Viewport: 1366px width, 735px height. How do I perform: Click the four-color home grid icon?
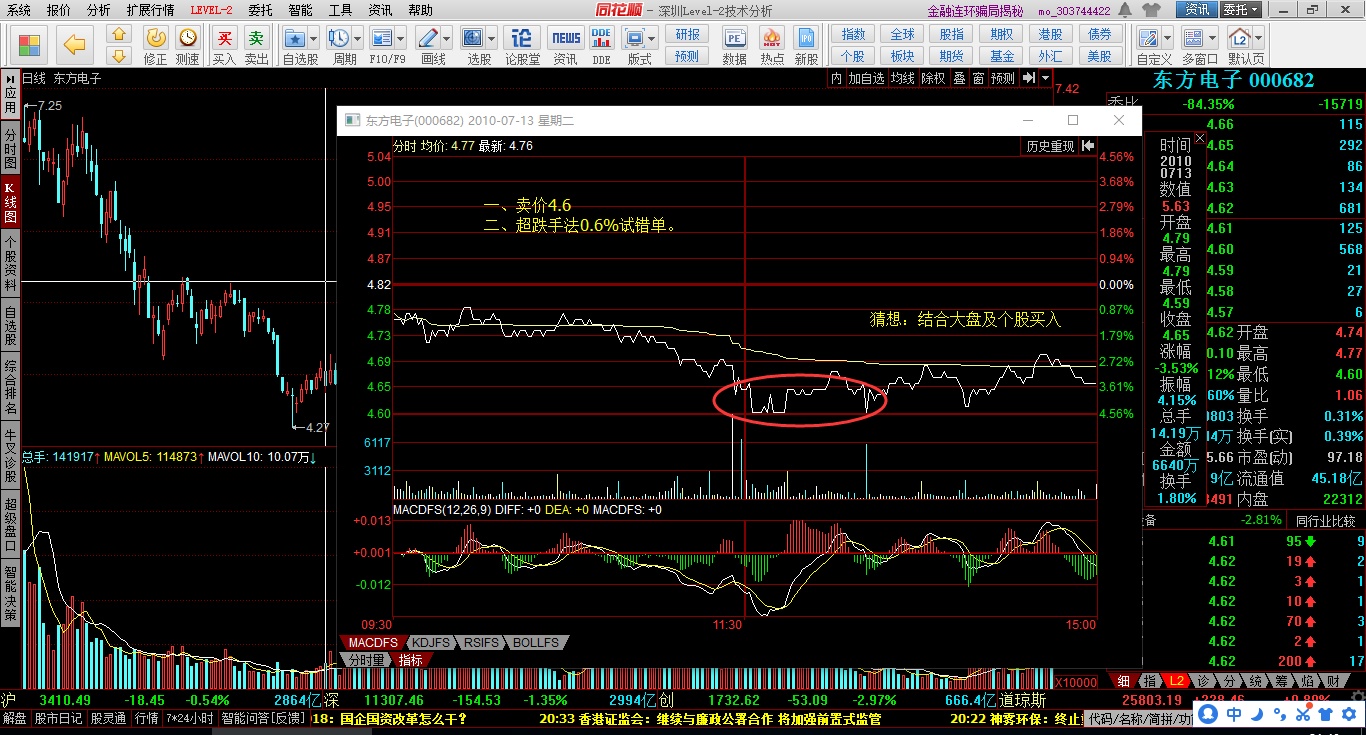point(30,45)
